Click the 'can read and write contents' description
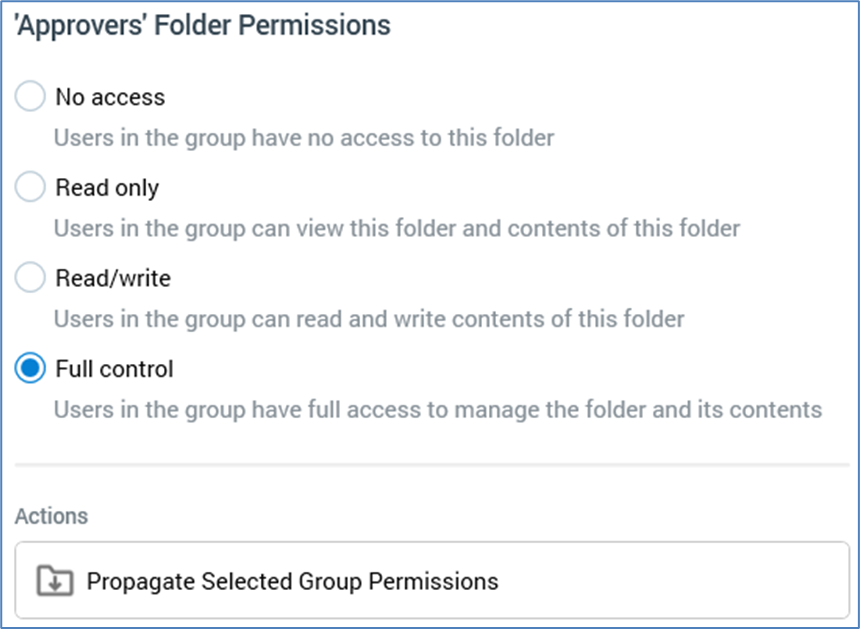 pyautogui.click(x=368, y=319)
